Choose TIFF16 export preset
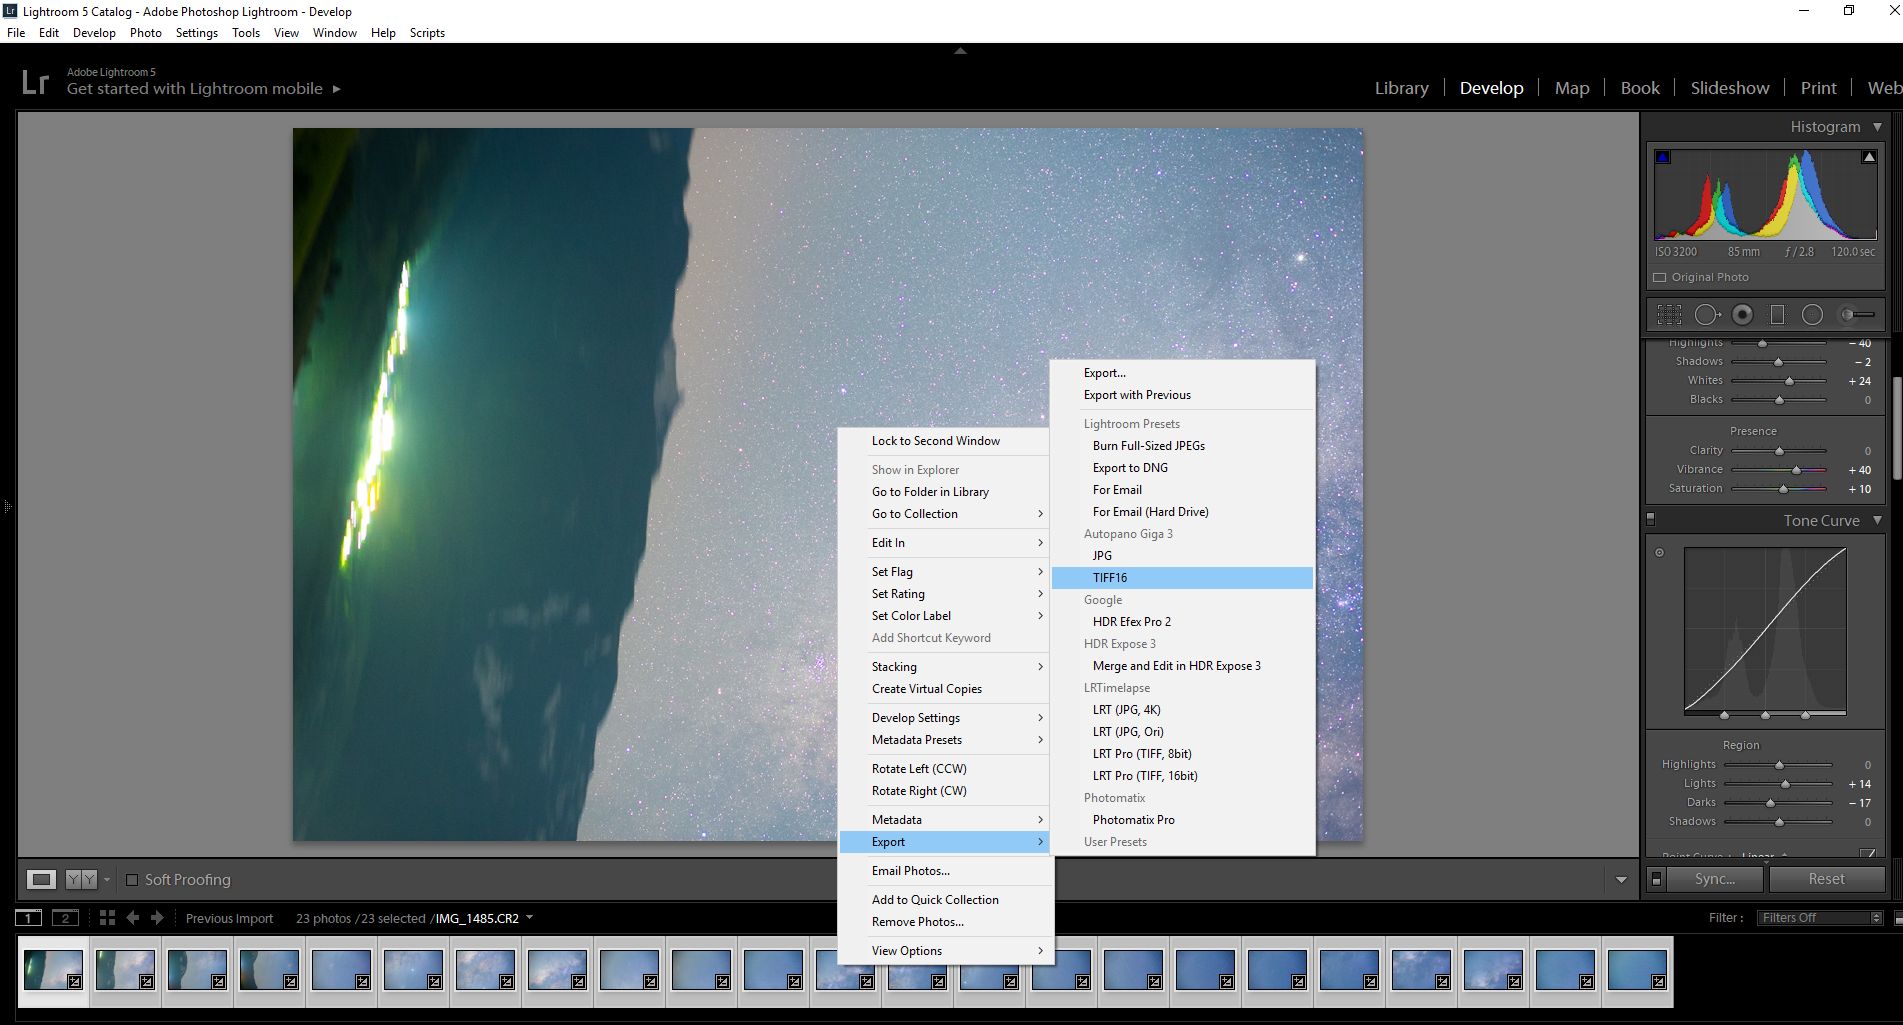Image resolution: width=1903 pixels, height=1025 pixels. tap(1110, 578)
